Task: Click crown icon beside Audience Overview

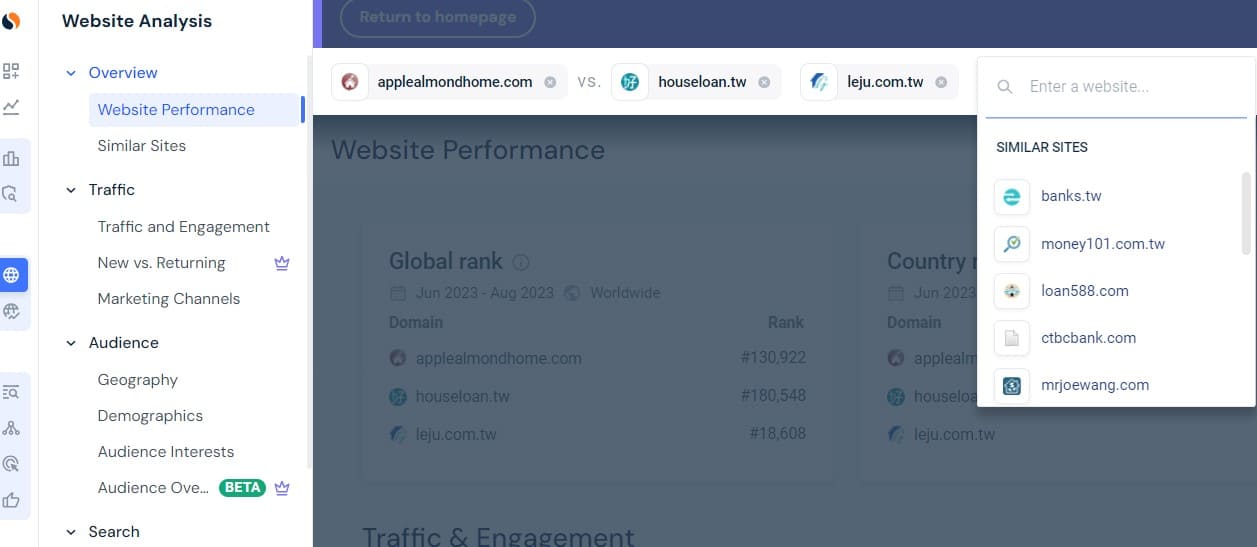Action: pos(282,488)
